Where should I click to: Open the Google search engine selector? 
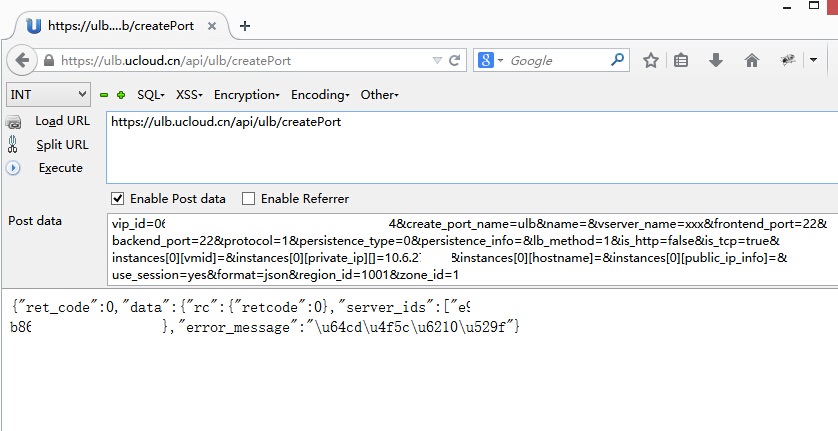491,60
